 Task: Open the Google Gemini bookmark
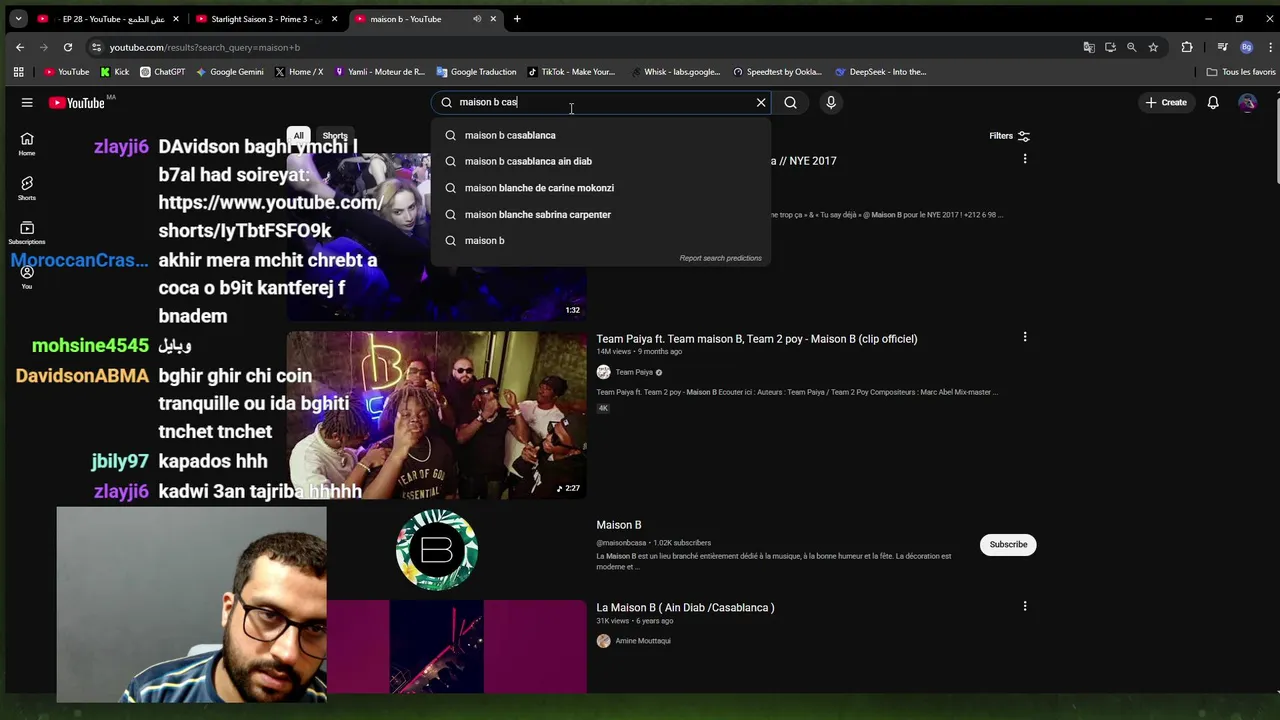(x=230, y=72)
